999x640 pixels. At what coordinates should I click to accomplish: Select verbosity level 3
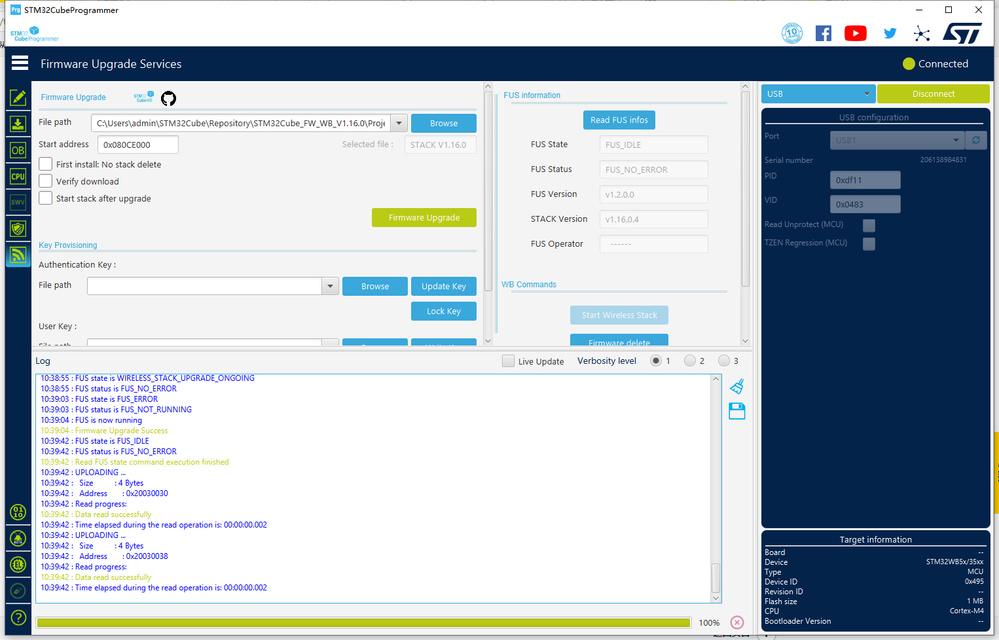tap(724, 360)
